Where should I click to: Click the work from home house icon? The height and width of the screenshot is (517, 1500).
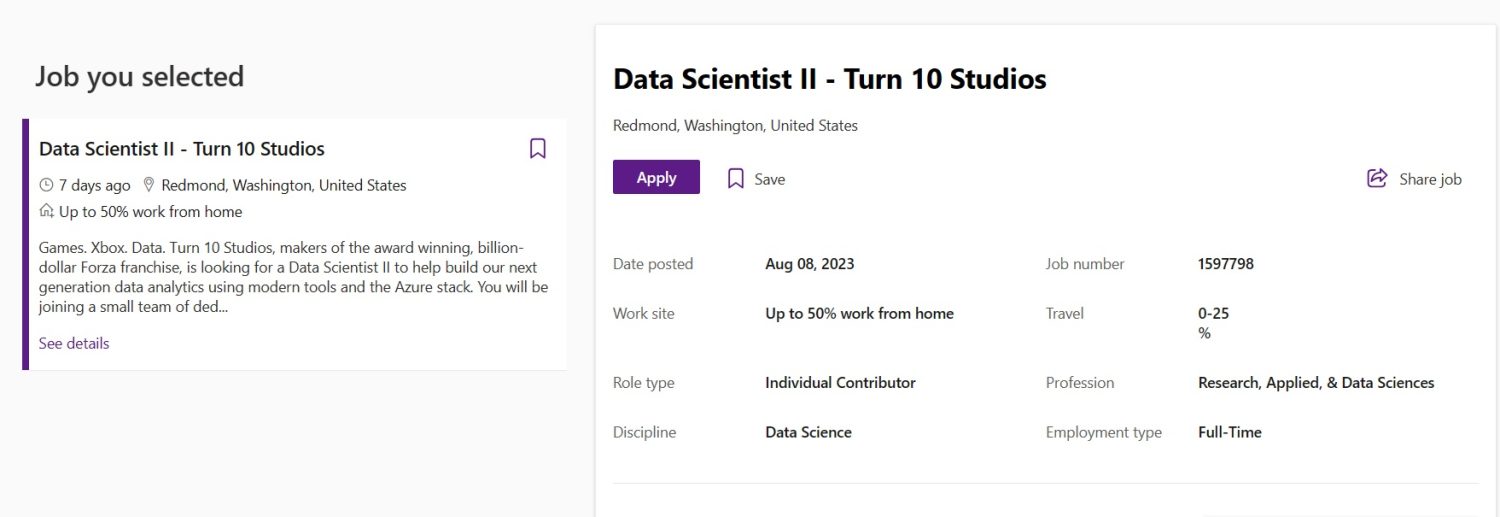46,211
